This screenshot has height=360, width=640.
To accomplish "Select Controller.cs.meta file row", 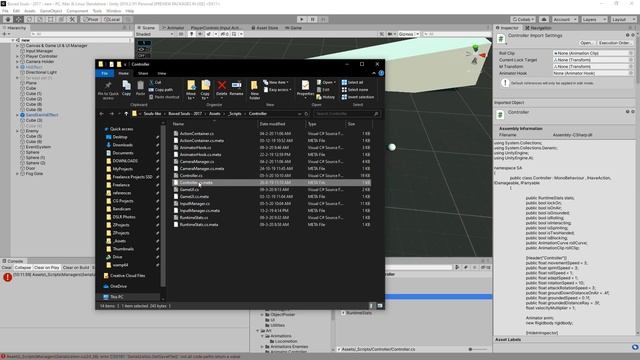I will coord(271,183).
